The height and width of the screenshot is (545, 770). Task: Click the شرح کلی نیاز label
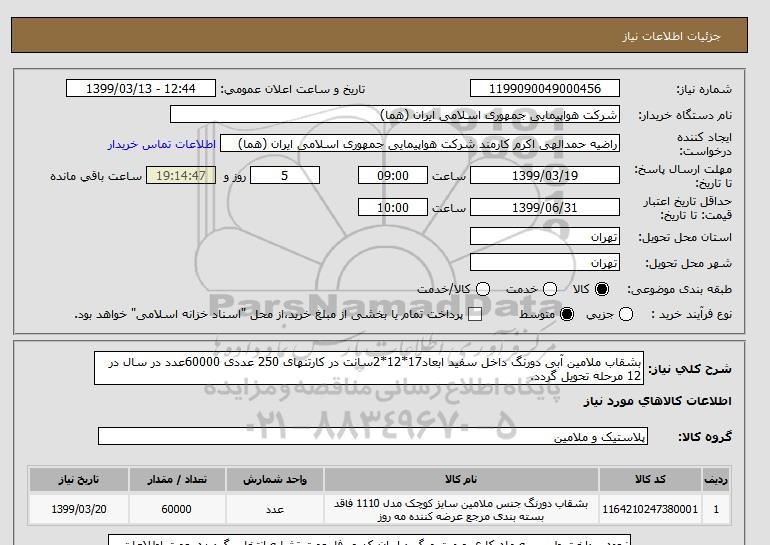[690, 369]
